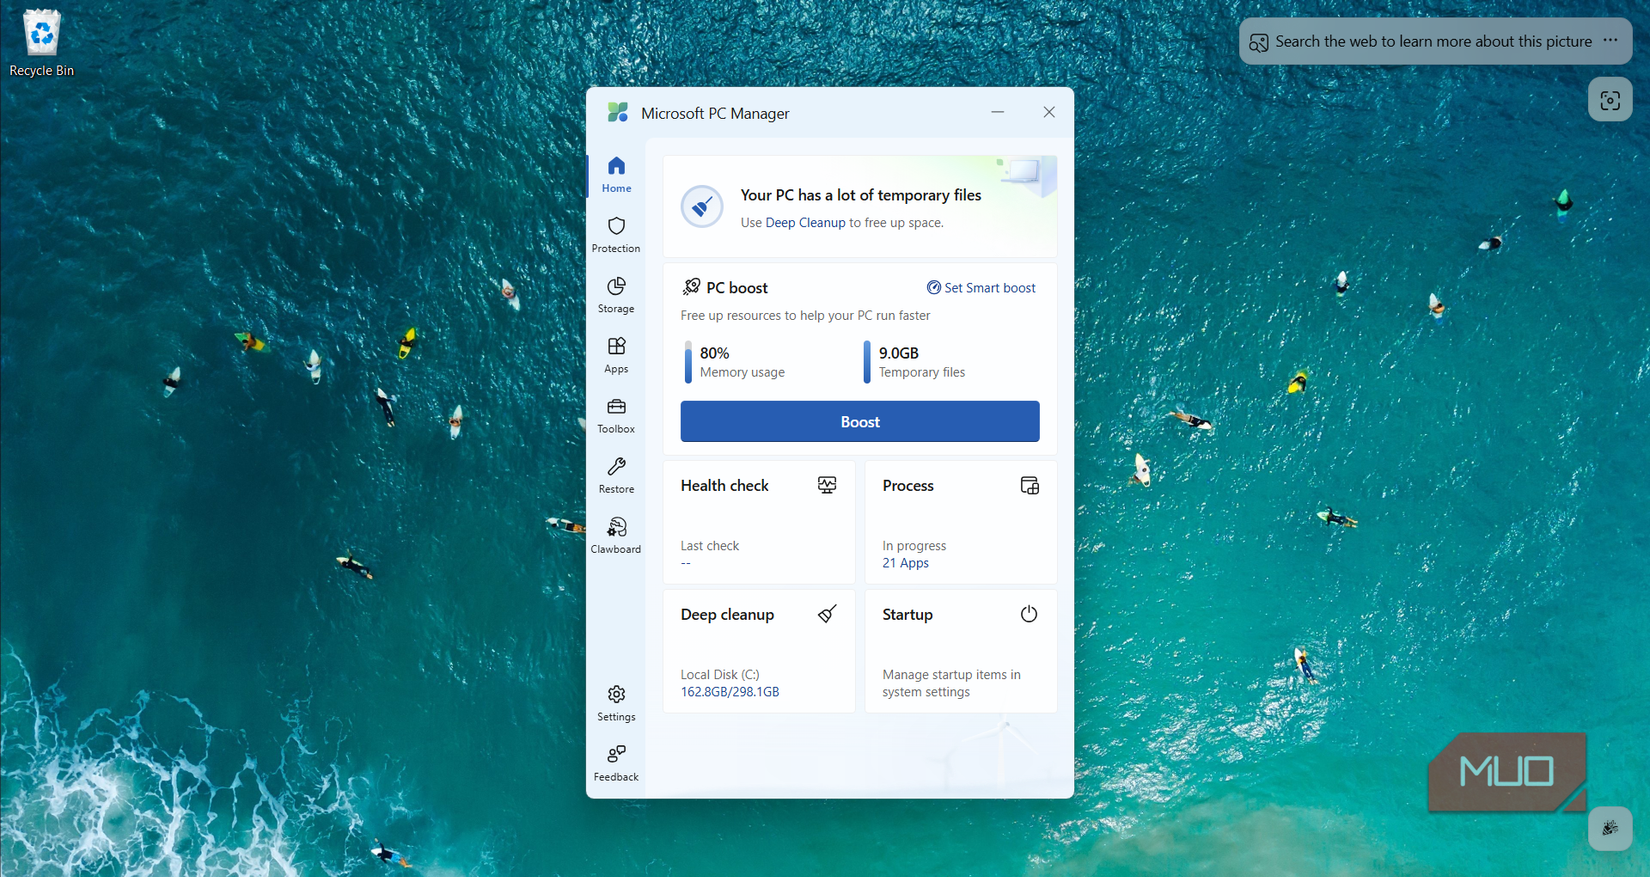Open the Restore section

pyautogui.click(x=616, y=475)
